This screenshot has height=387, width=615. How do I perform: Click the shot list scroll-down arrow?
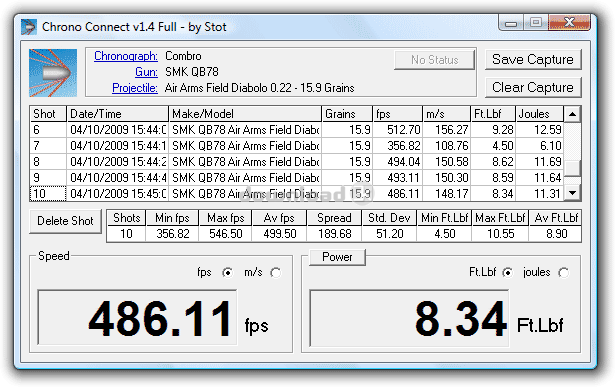coord(572,193)
